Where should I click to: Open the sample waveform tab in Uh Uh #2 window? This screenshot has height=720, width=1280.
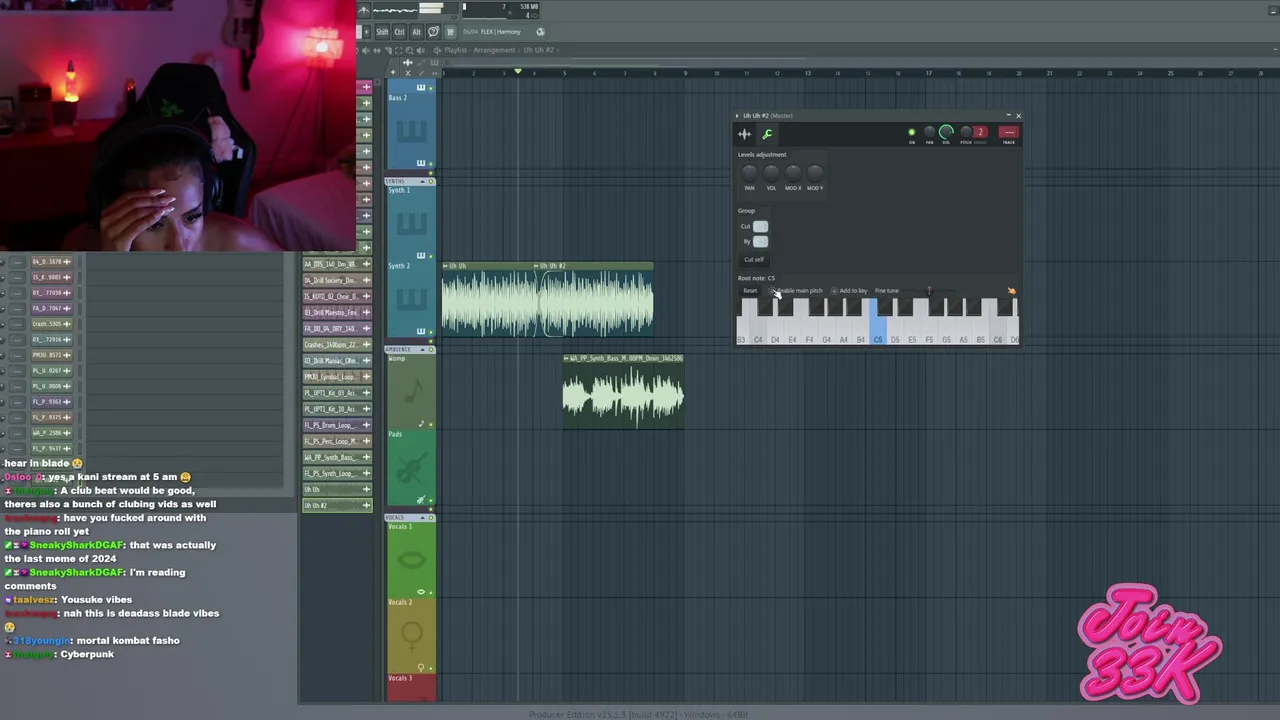744,134
